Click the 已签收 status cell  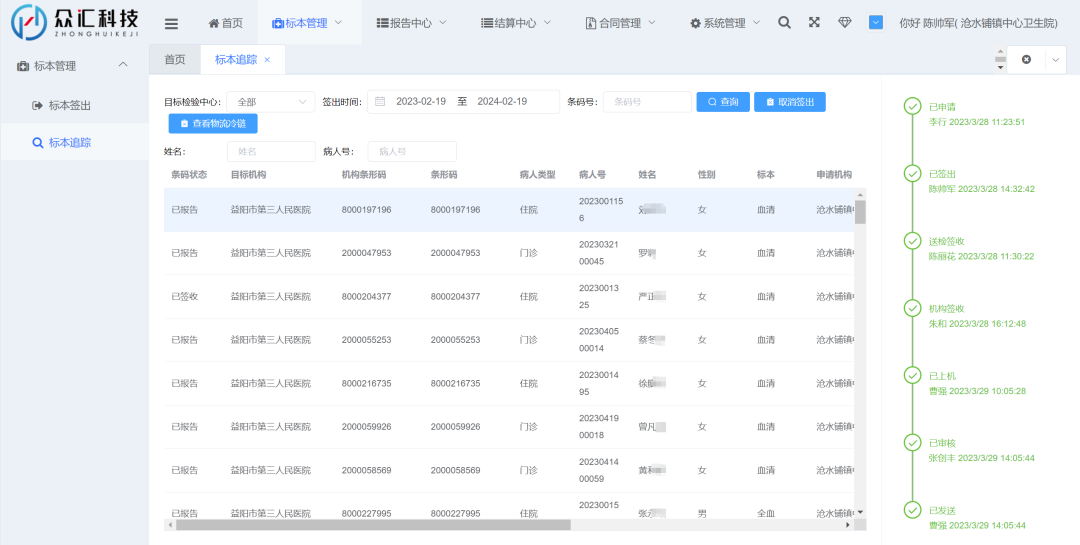[x=185, y=296]
